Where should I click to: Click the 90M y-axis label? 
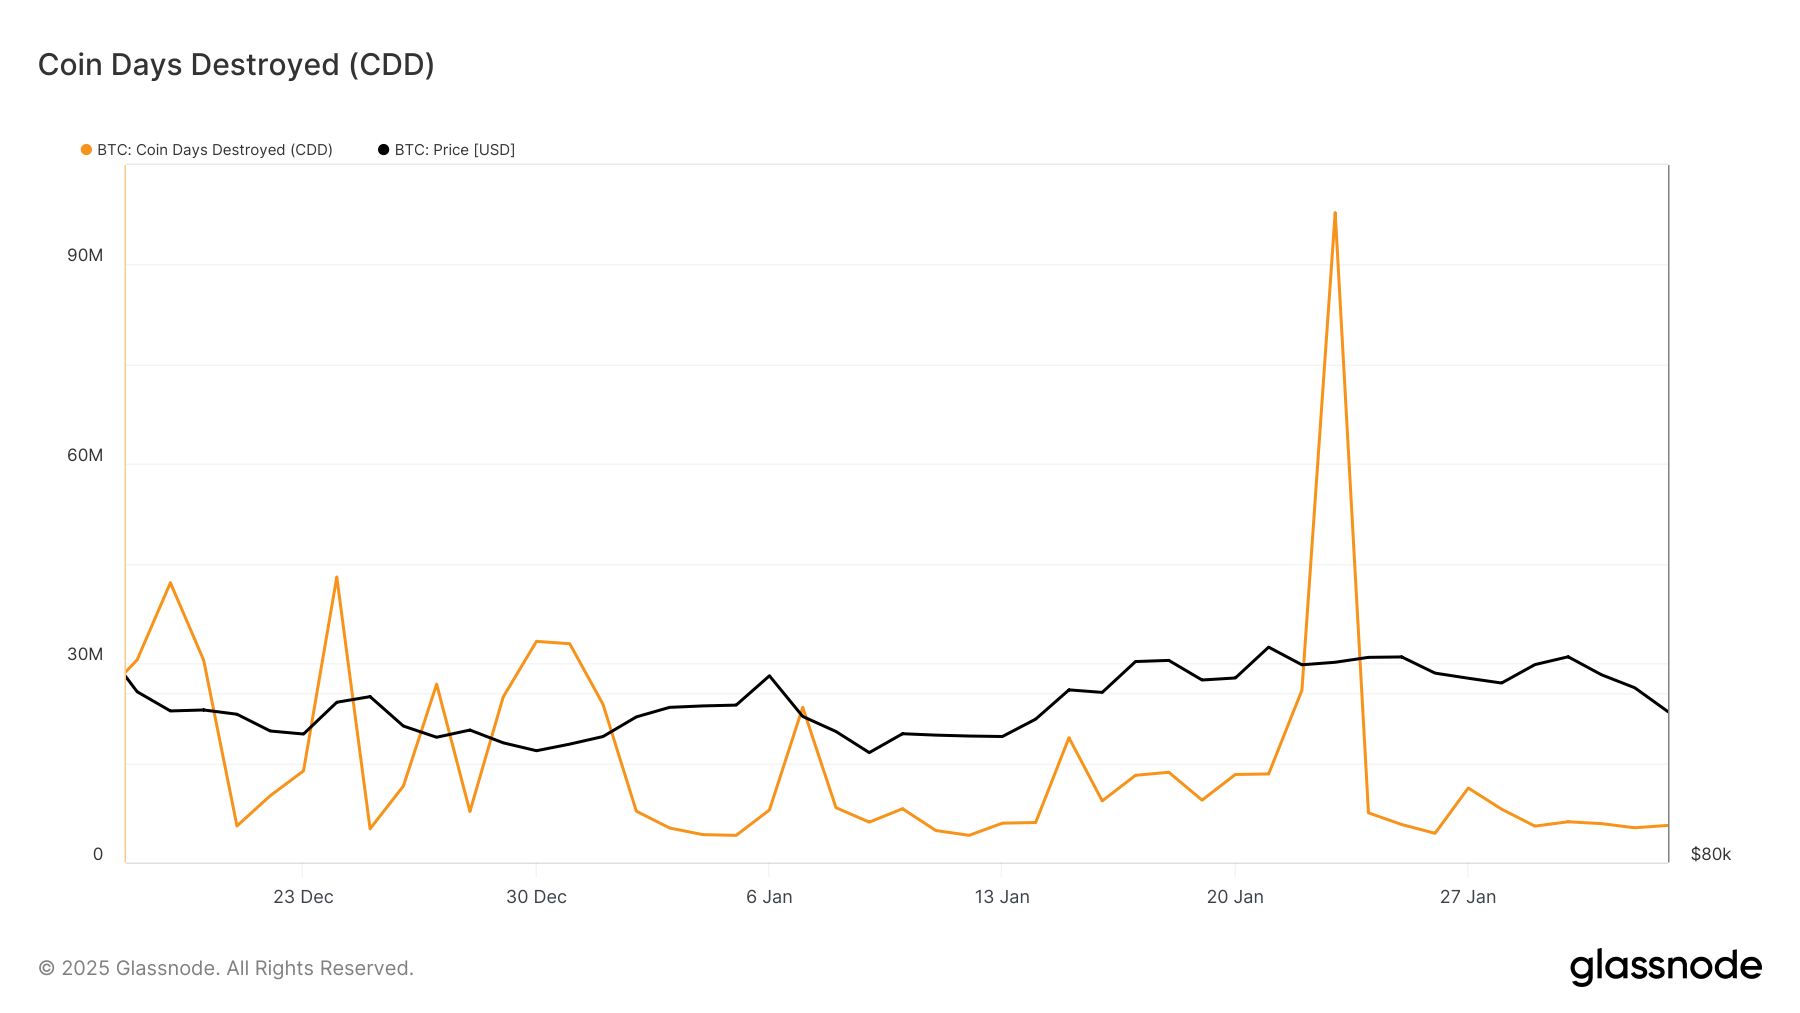tap(85, 256)
